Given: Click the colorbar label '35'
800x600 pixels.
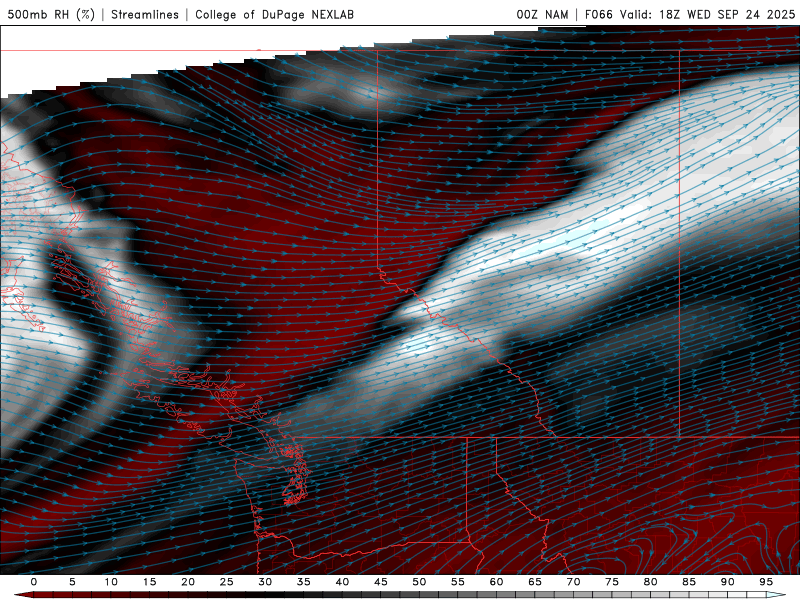Looking at the screenshot, I should click(x=304, y=582).
